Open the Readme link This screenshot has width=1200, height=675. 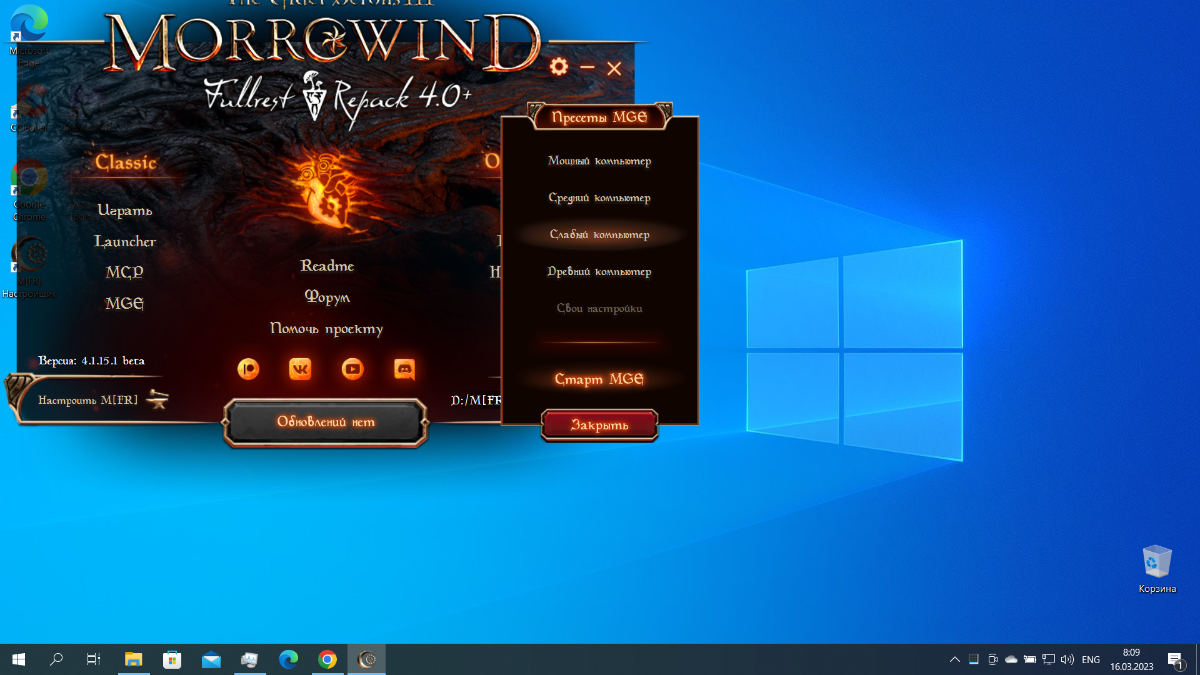pyautogui.click(x=327, y=266)
